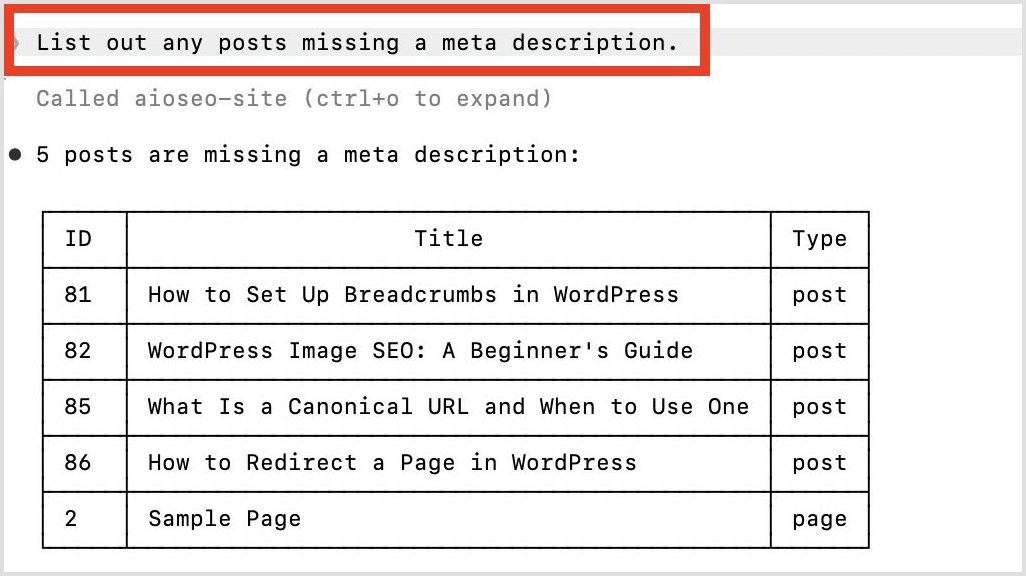This screenshot has width=1026, height=576.
Task: Expand the 'Called aioseo-site' tool call line
Action: pos(294,99)
